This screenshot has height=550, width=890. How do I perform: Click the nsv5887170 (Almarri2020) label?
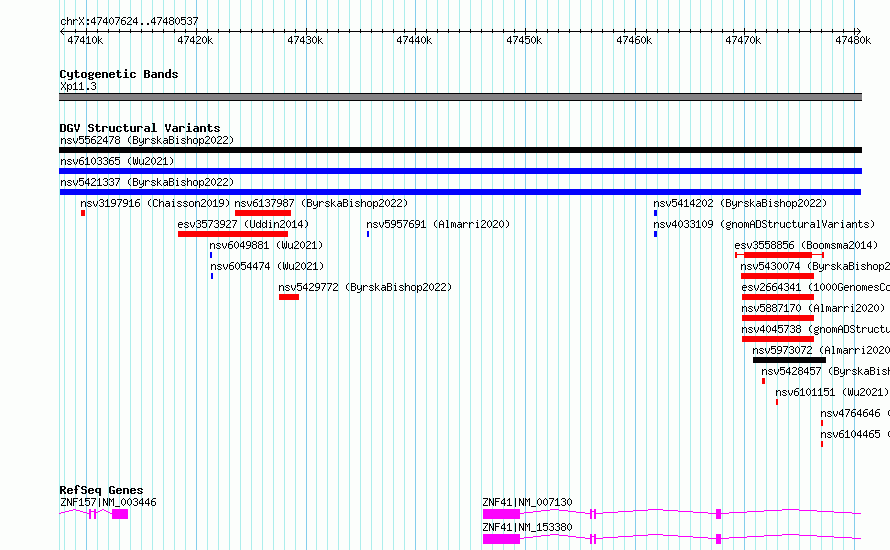click(813, 308)
